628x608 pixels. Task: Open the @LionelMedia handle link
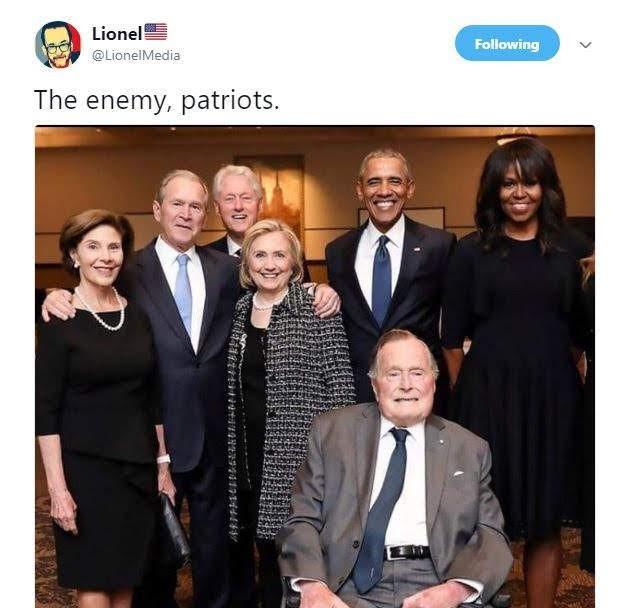[x=136, y=55]
